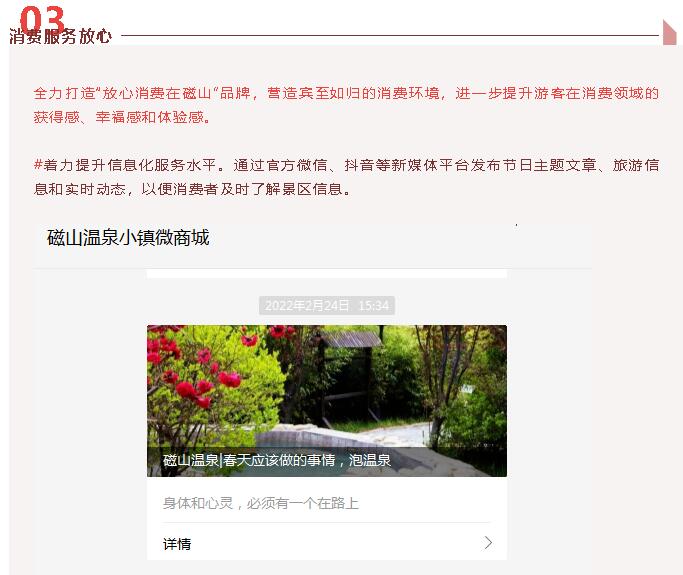Screen dimensions: 683x575
Task: Click the dark caption overlay on the photo
Action: click(x=327, y=461)
